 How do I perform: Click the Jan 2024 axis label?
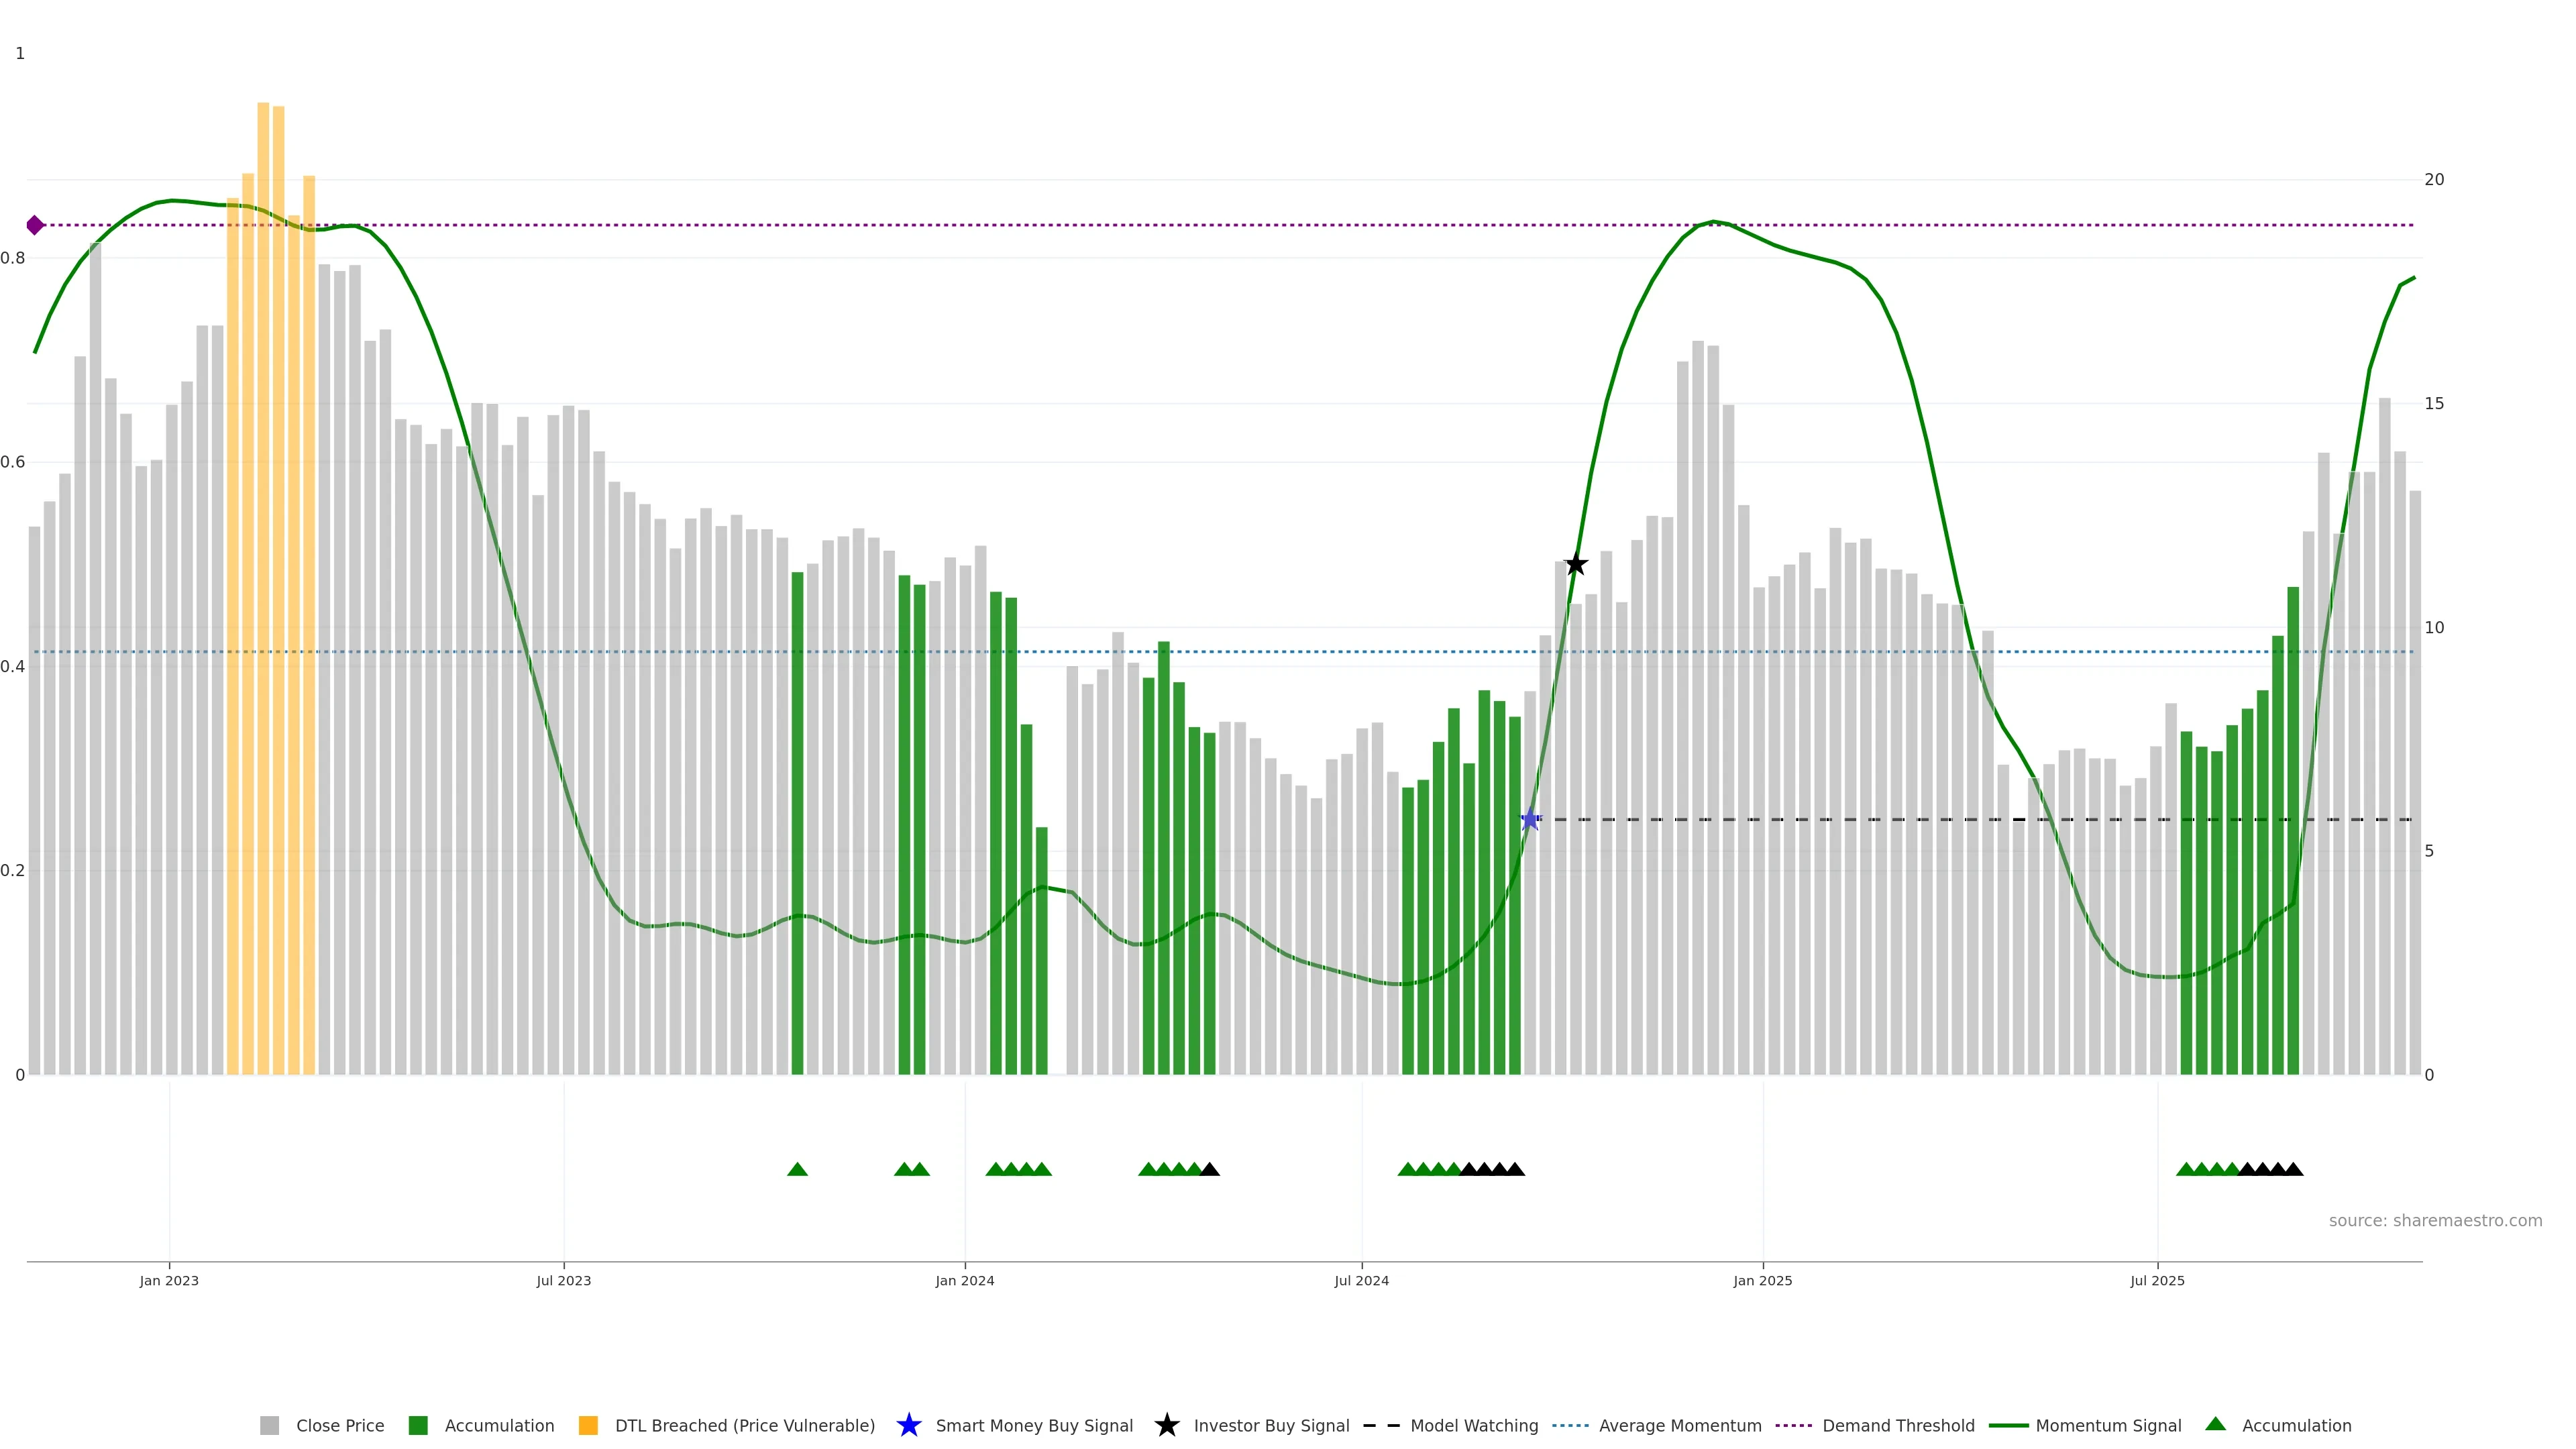click(x=964, y=1281)
